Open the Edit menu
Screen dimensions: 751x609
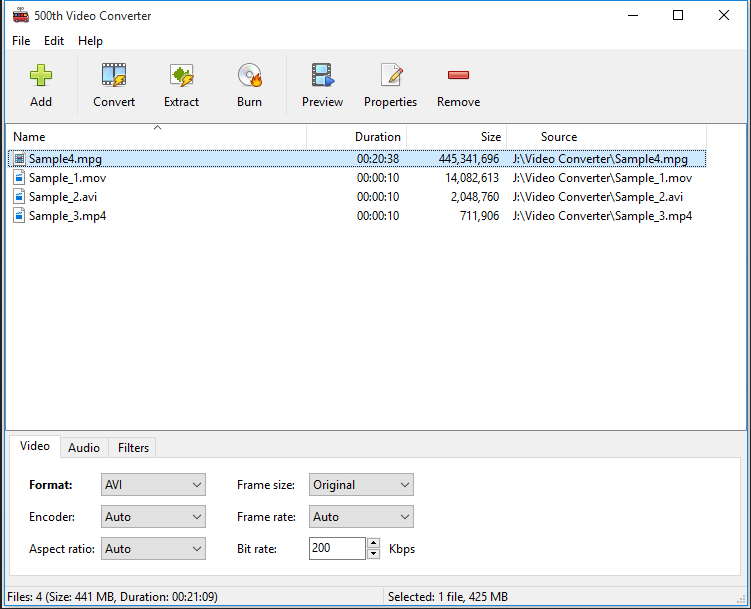(54, 41)
